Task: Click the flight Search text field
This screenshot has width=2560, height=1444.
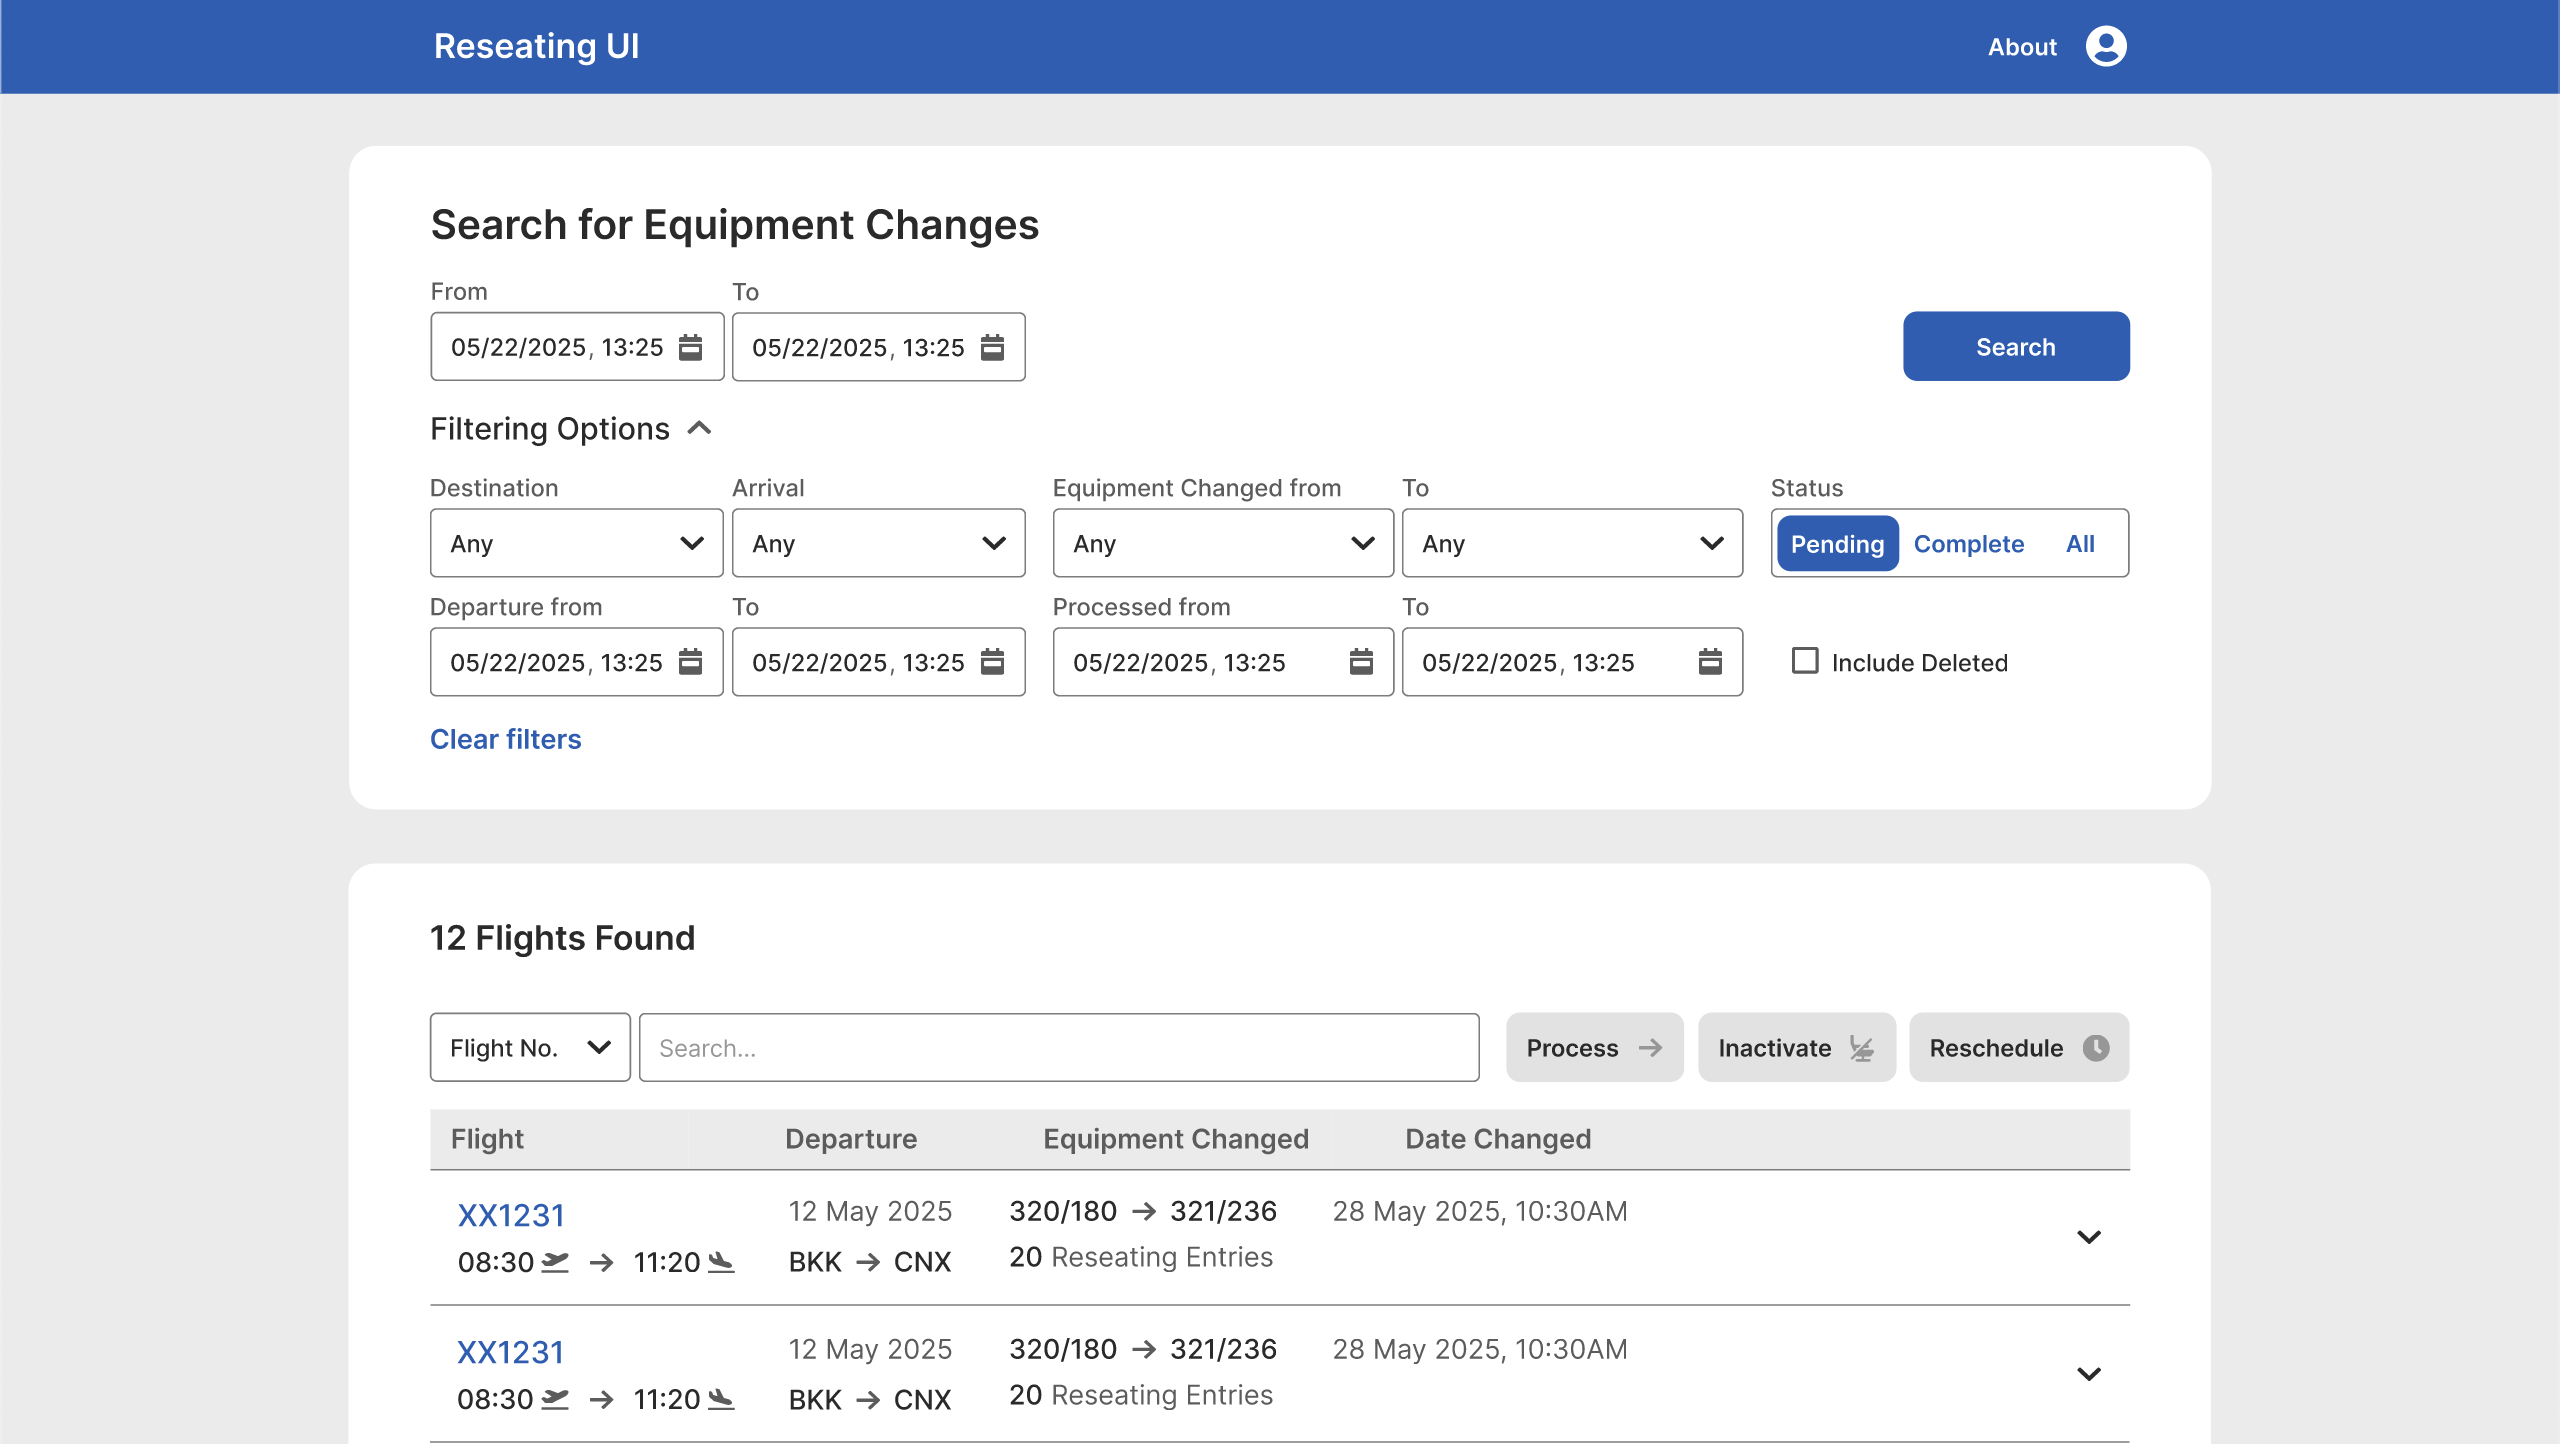Action: (x=1058, y=1047)
